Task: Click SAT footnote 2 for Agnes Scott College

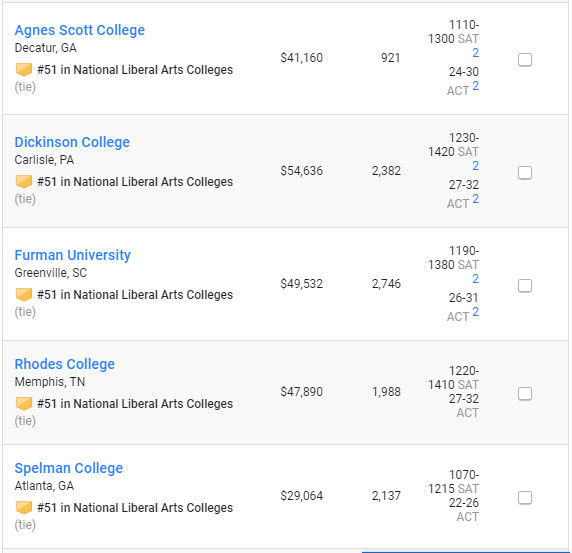Action: coord(475,53)
